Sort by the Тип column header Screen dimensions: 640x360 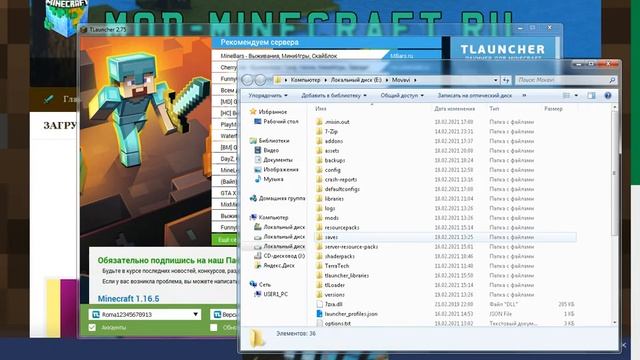(494, 109)
